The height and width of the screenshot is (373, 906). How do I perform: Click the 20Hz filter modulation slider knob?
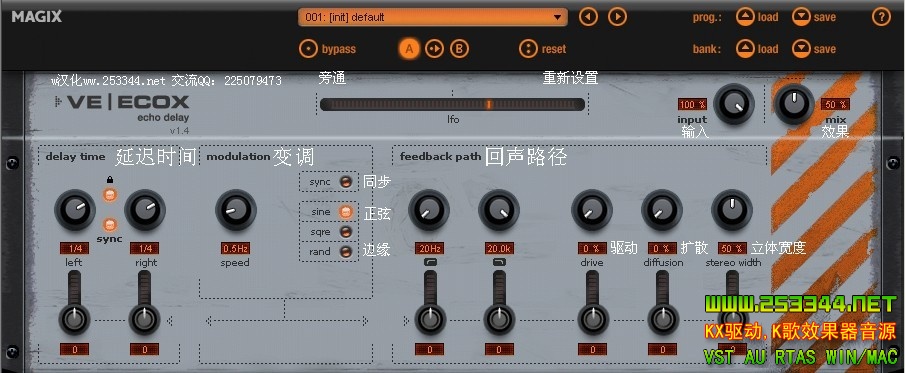[x=430, y=319]
